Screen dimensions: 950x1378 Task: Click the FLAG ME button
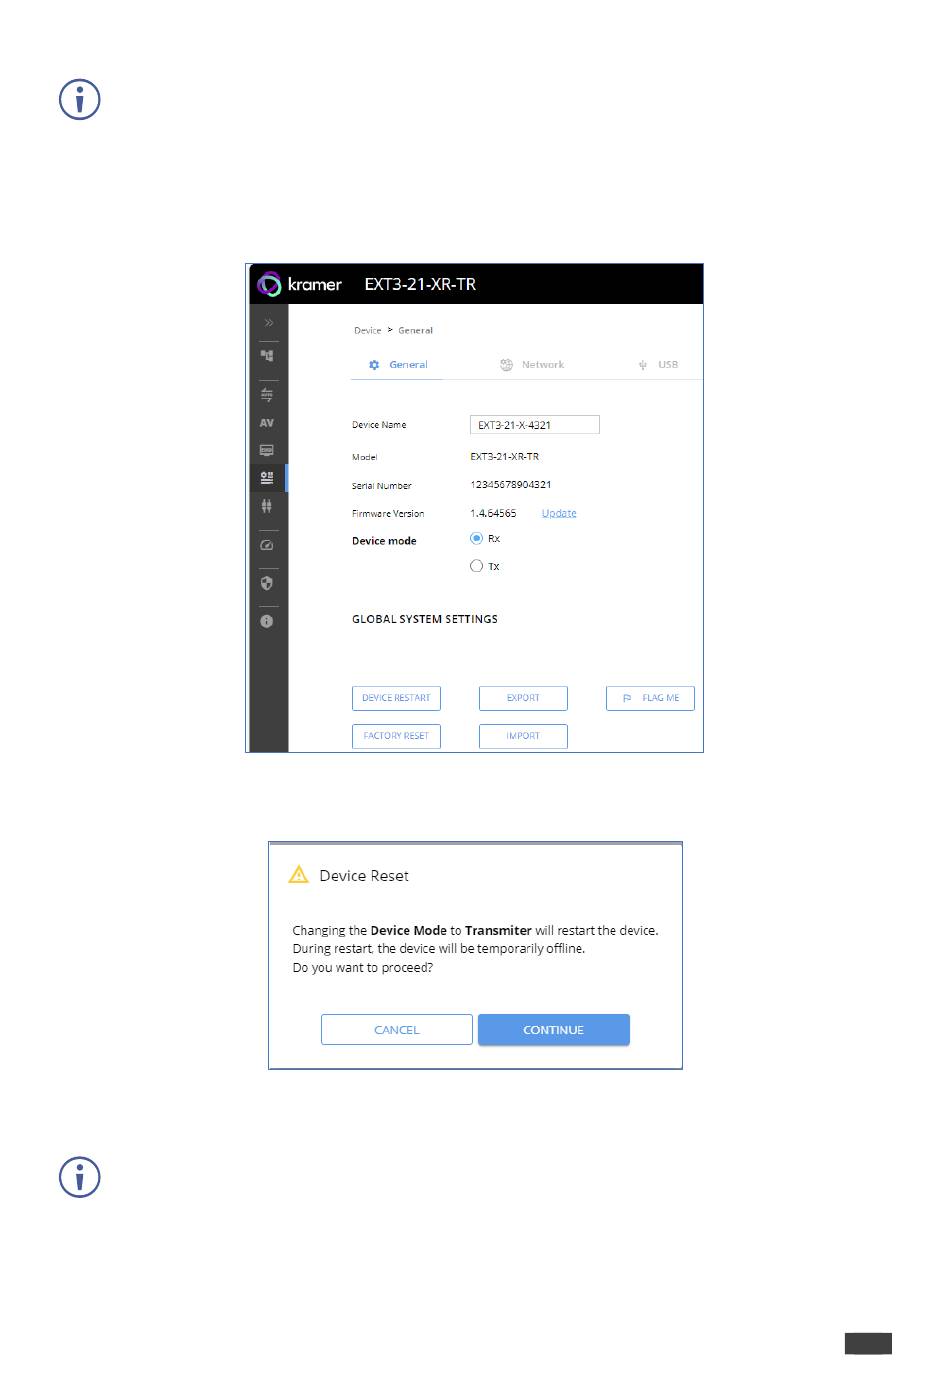(x=650, y=698)
